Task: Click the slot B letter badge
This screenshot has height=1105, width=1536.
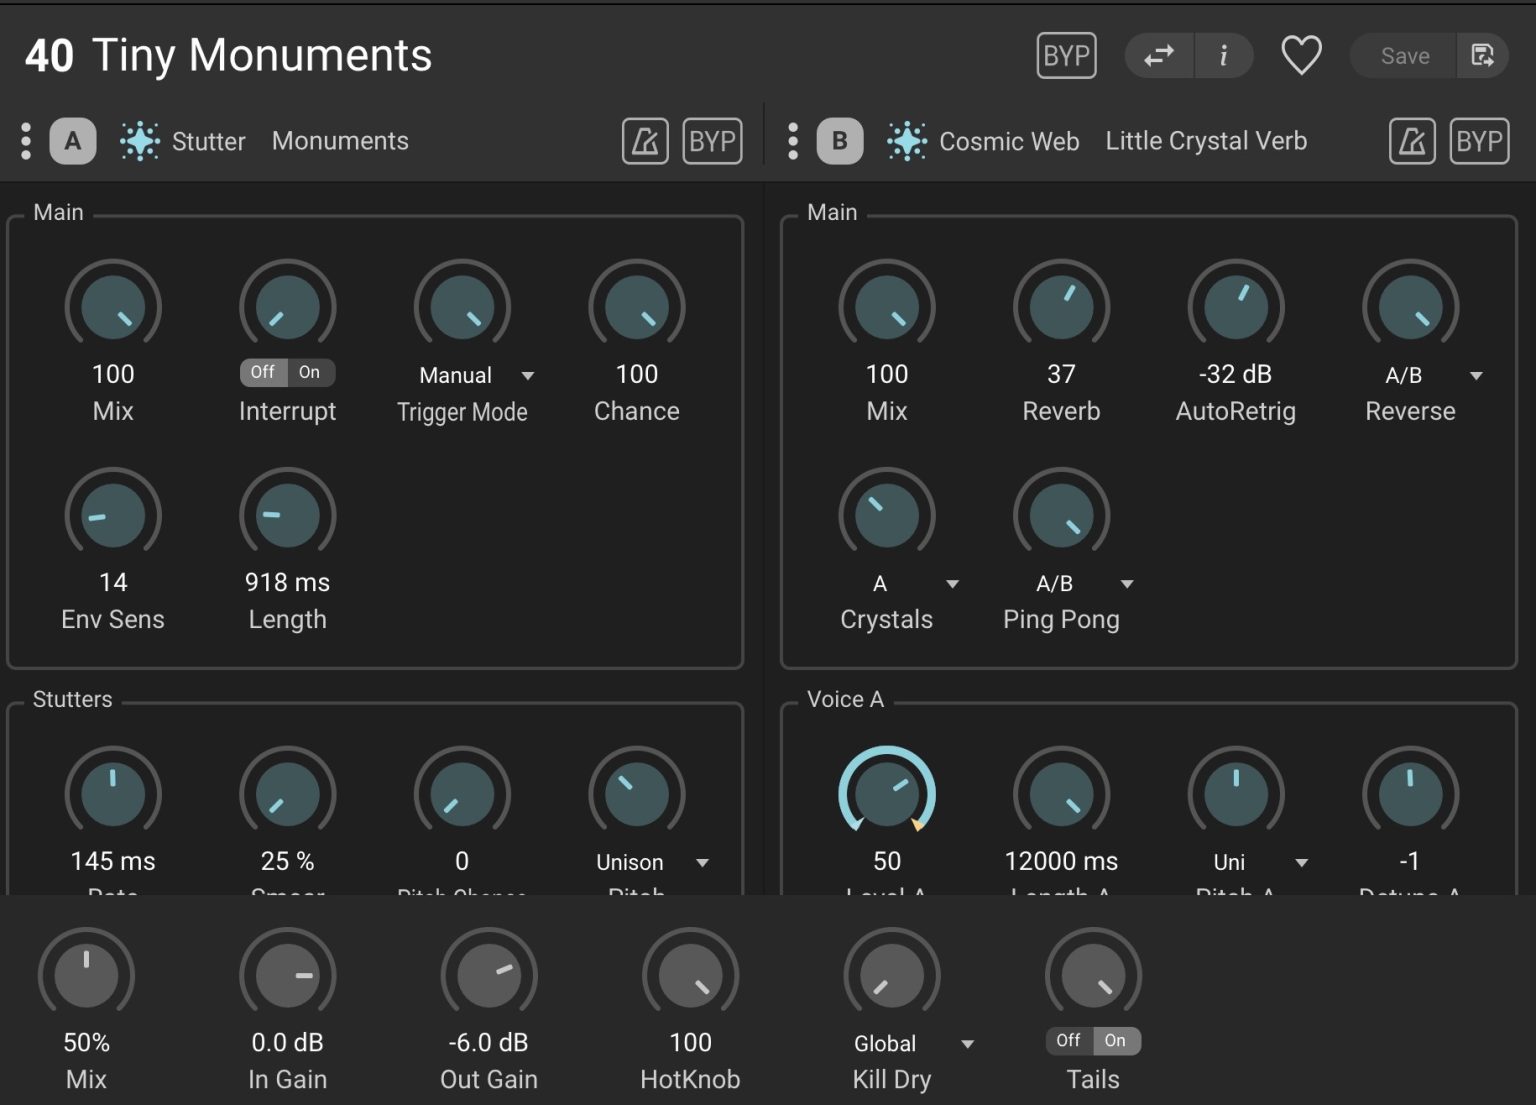Action: (x=840, y=141)
